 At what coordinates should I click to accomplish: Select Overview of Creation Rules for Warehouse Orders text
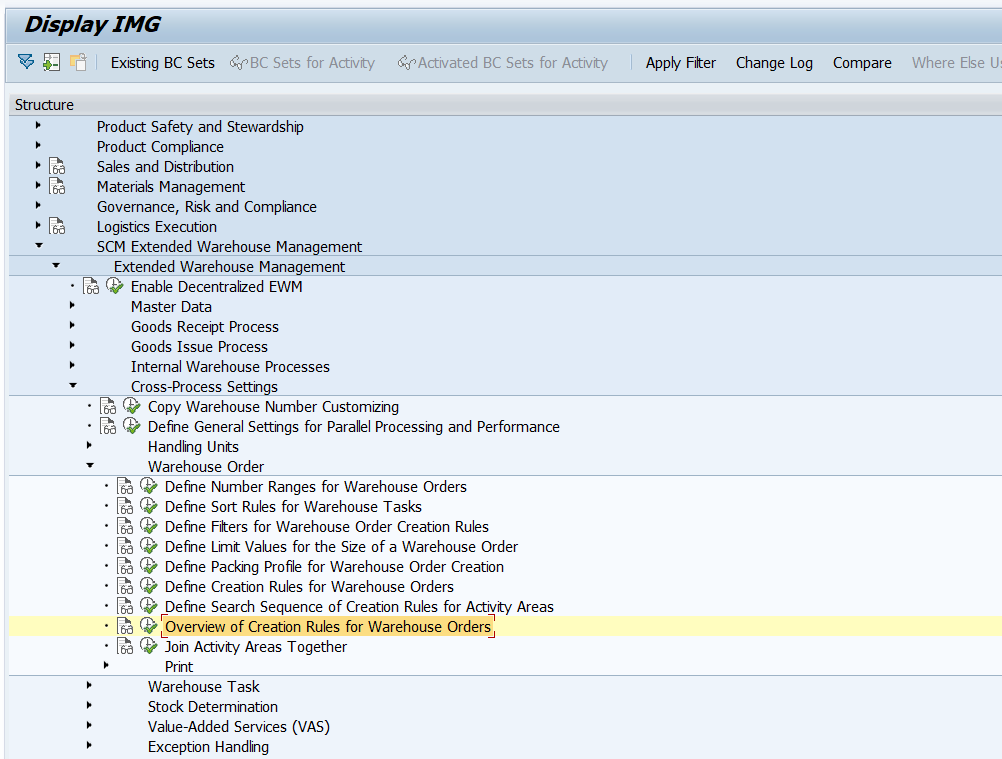(328, 627)
